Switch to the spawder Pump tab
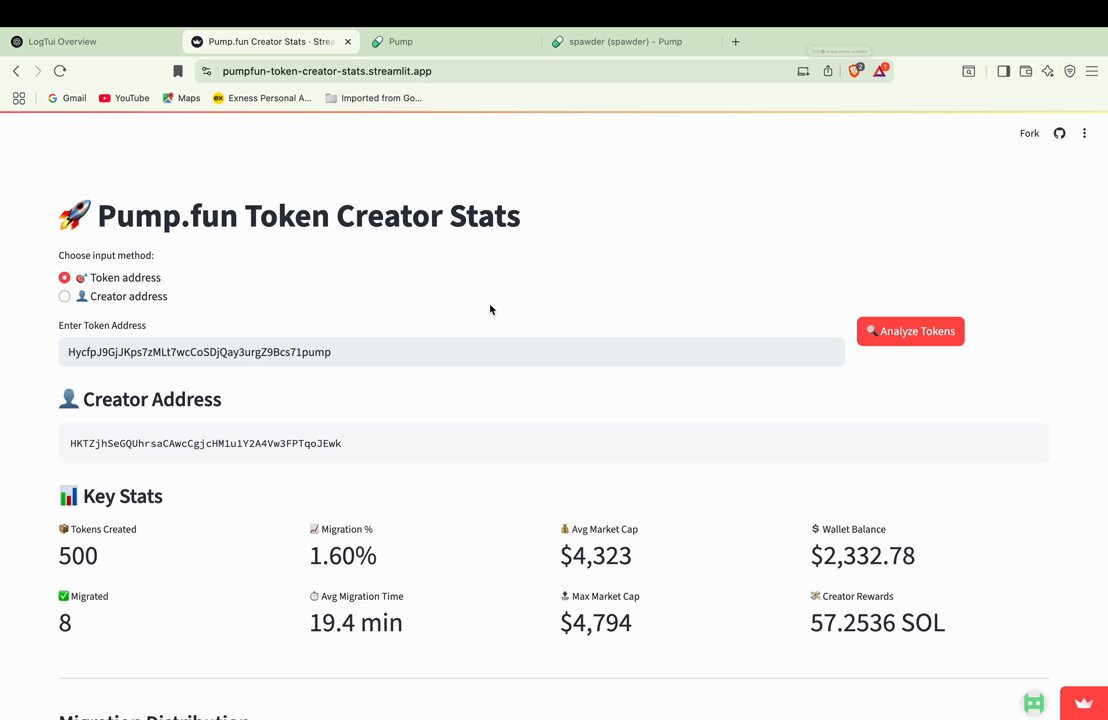This screenshot has width=1108, height=720. tap(625, 42)
